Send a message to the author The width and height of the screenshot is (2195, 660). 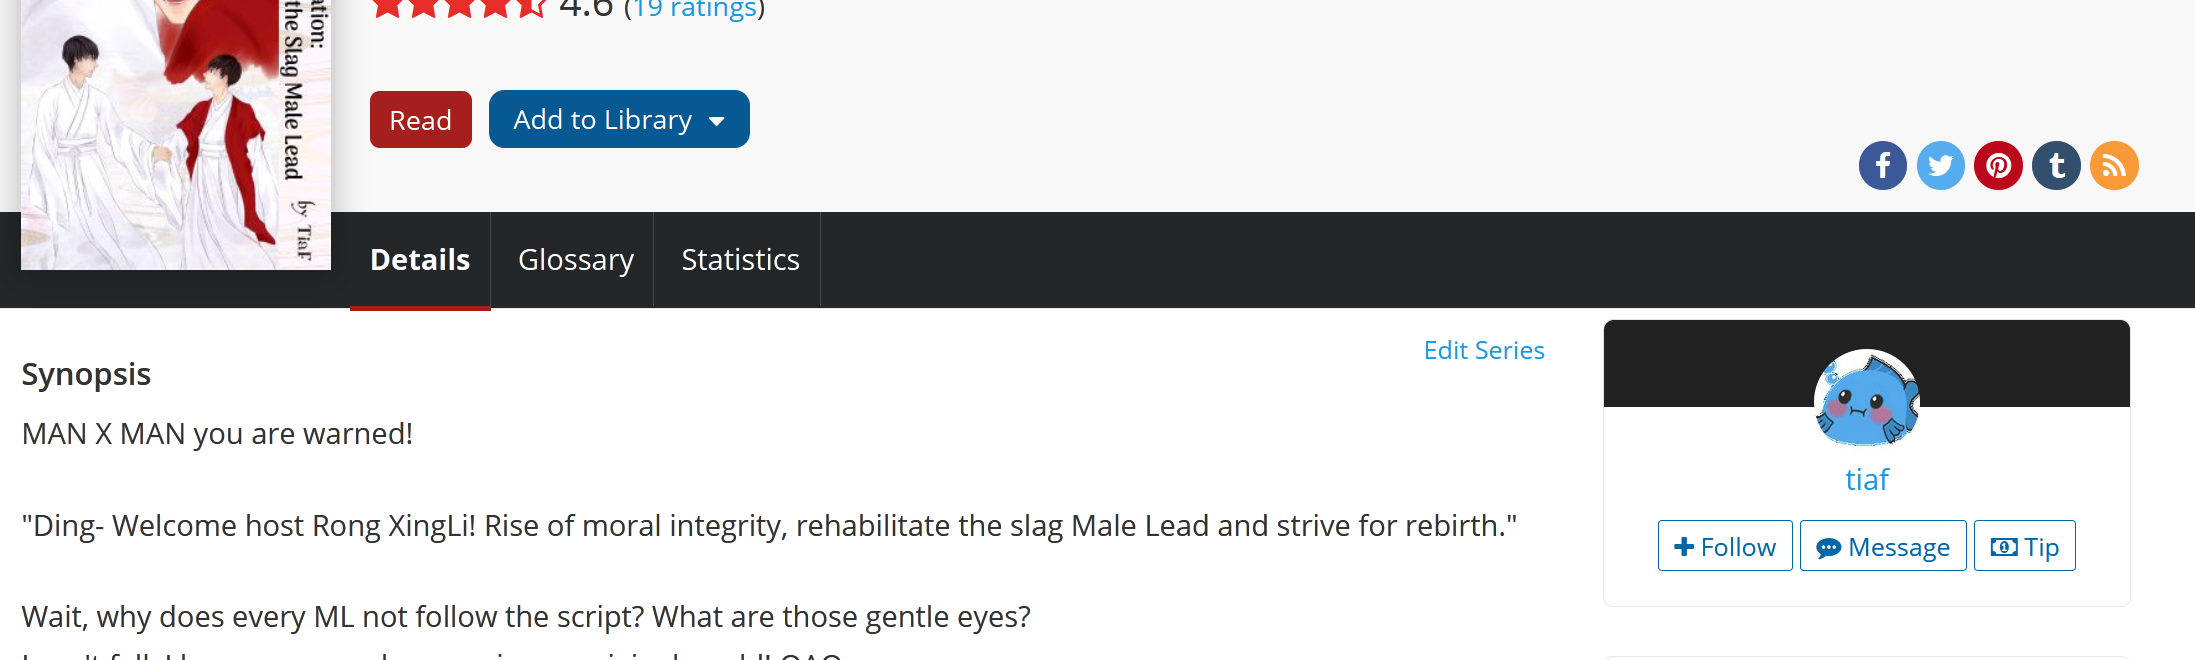point(1883,546)
